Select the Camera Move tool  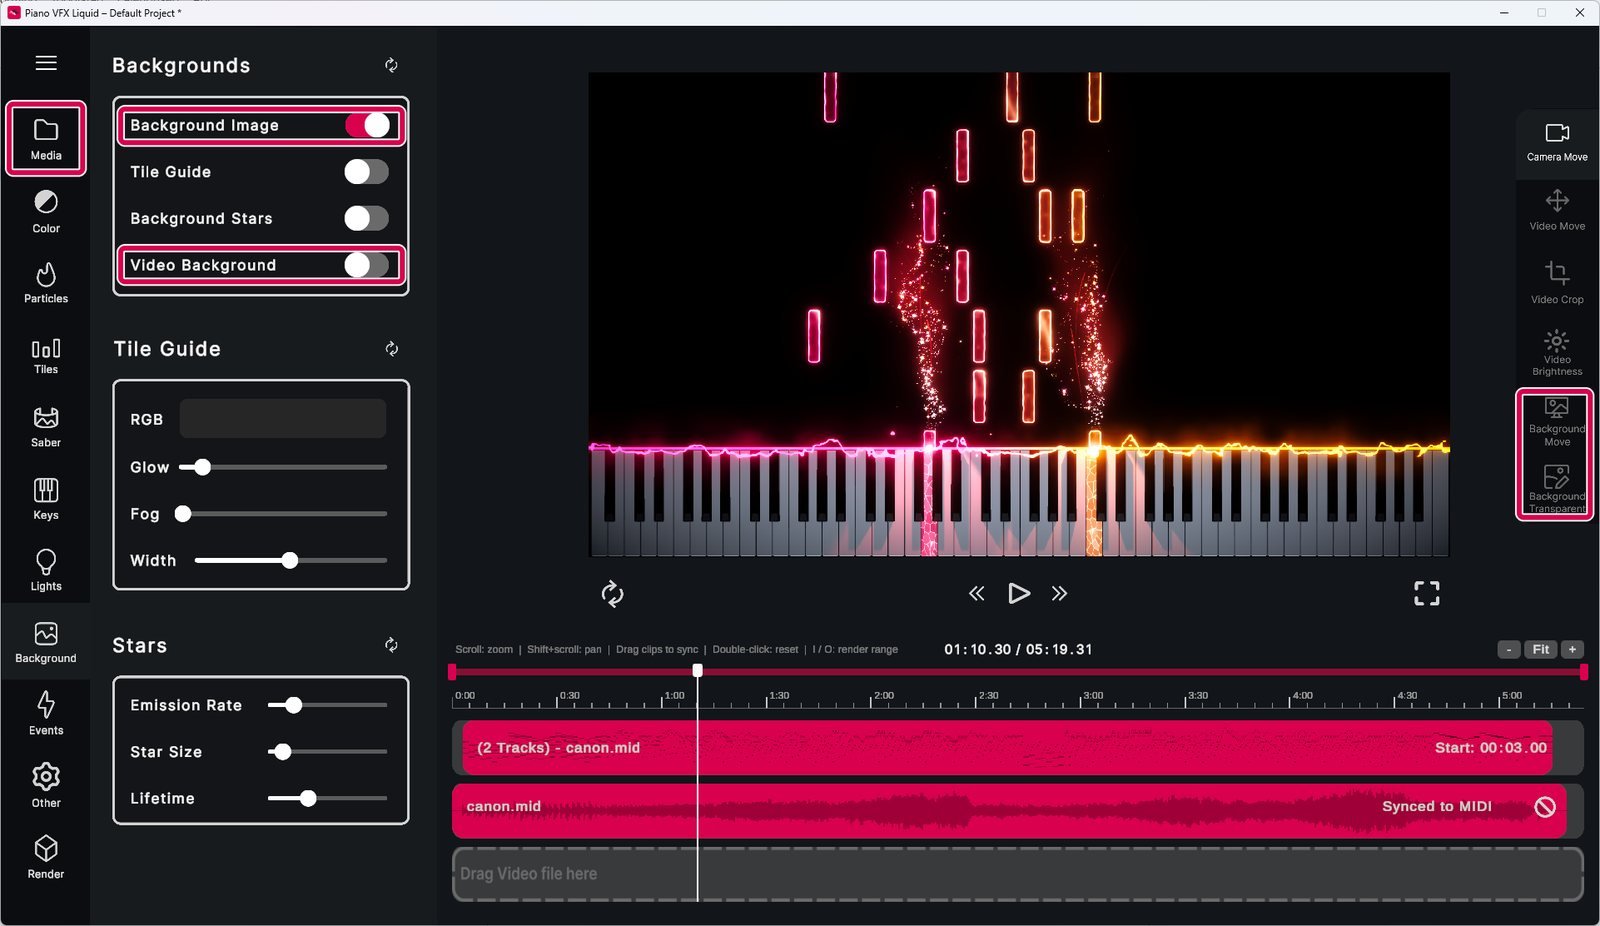(1557, 142)
